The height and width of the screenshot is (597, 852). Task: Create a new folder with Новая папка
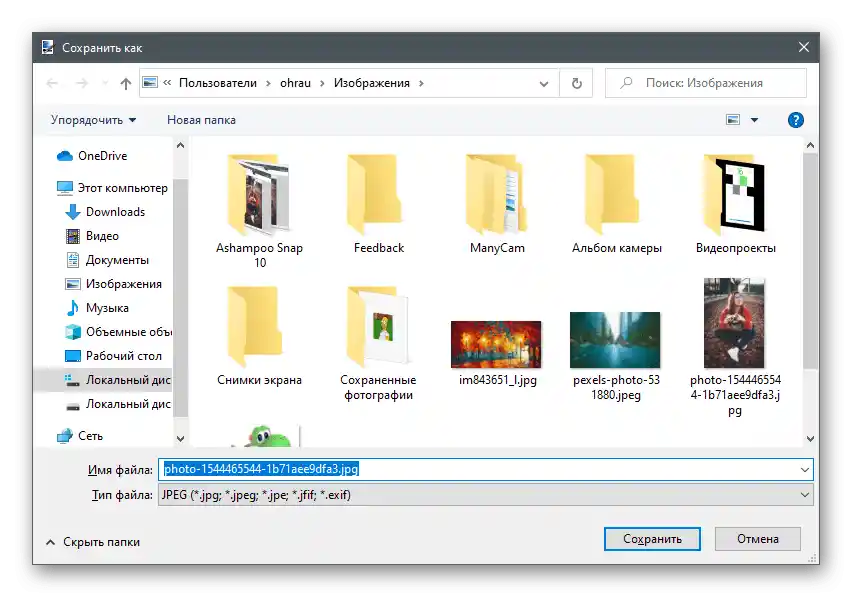click(x=201, y=120)
